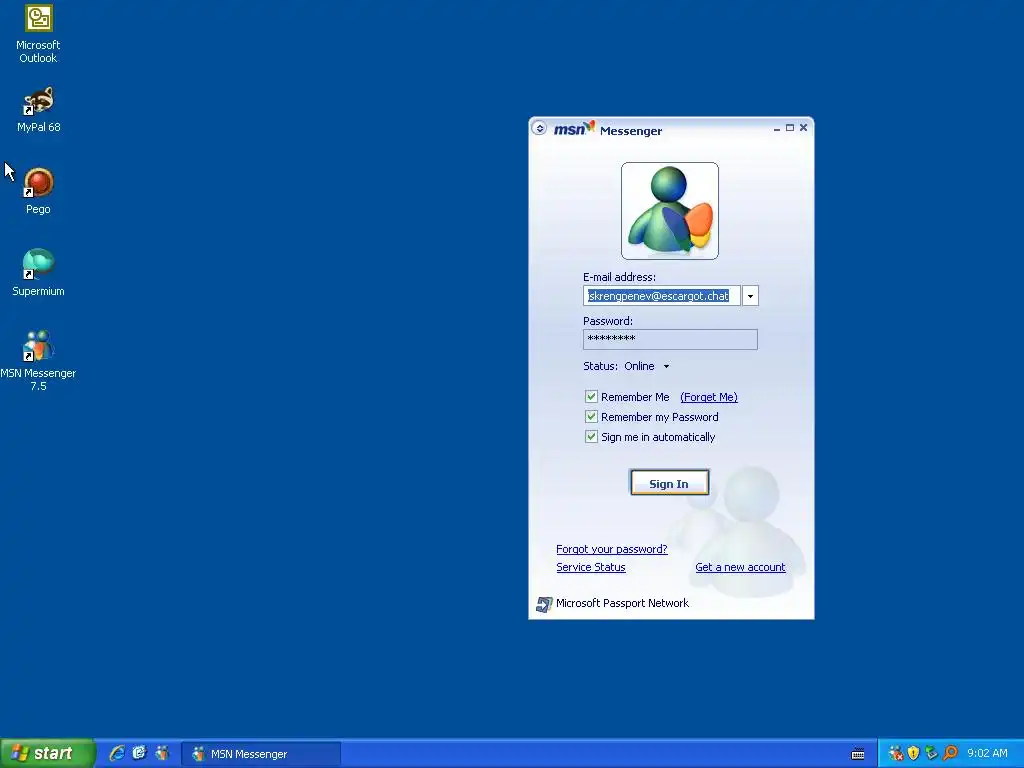This screenshot has height=768, width=1024.
Task: Click the Sign In button
Action: click(x=669, y=483)
